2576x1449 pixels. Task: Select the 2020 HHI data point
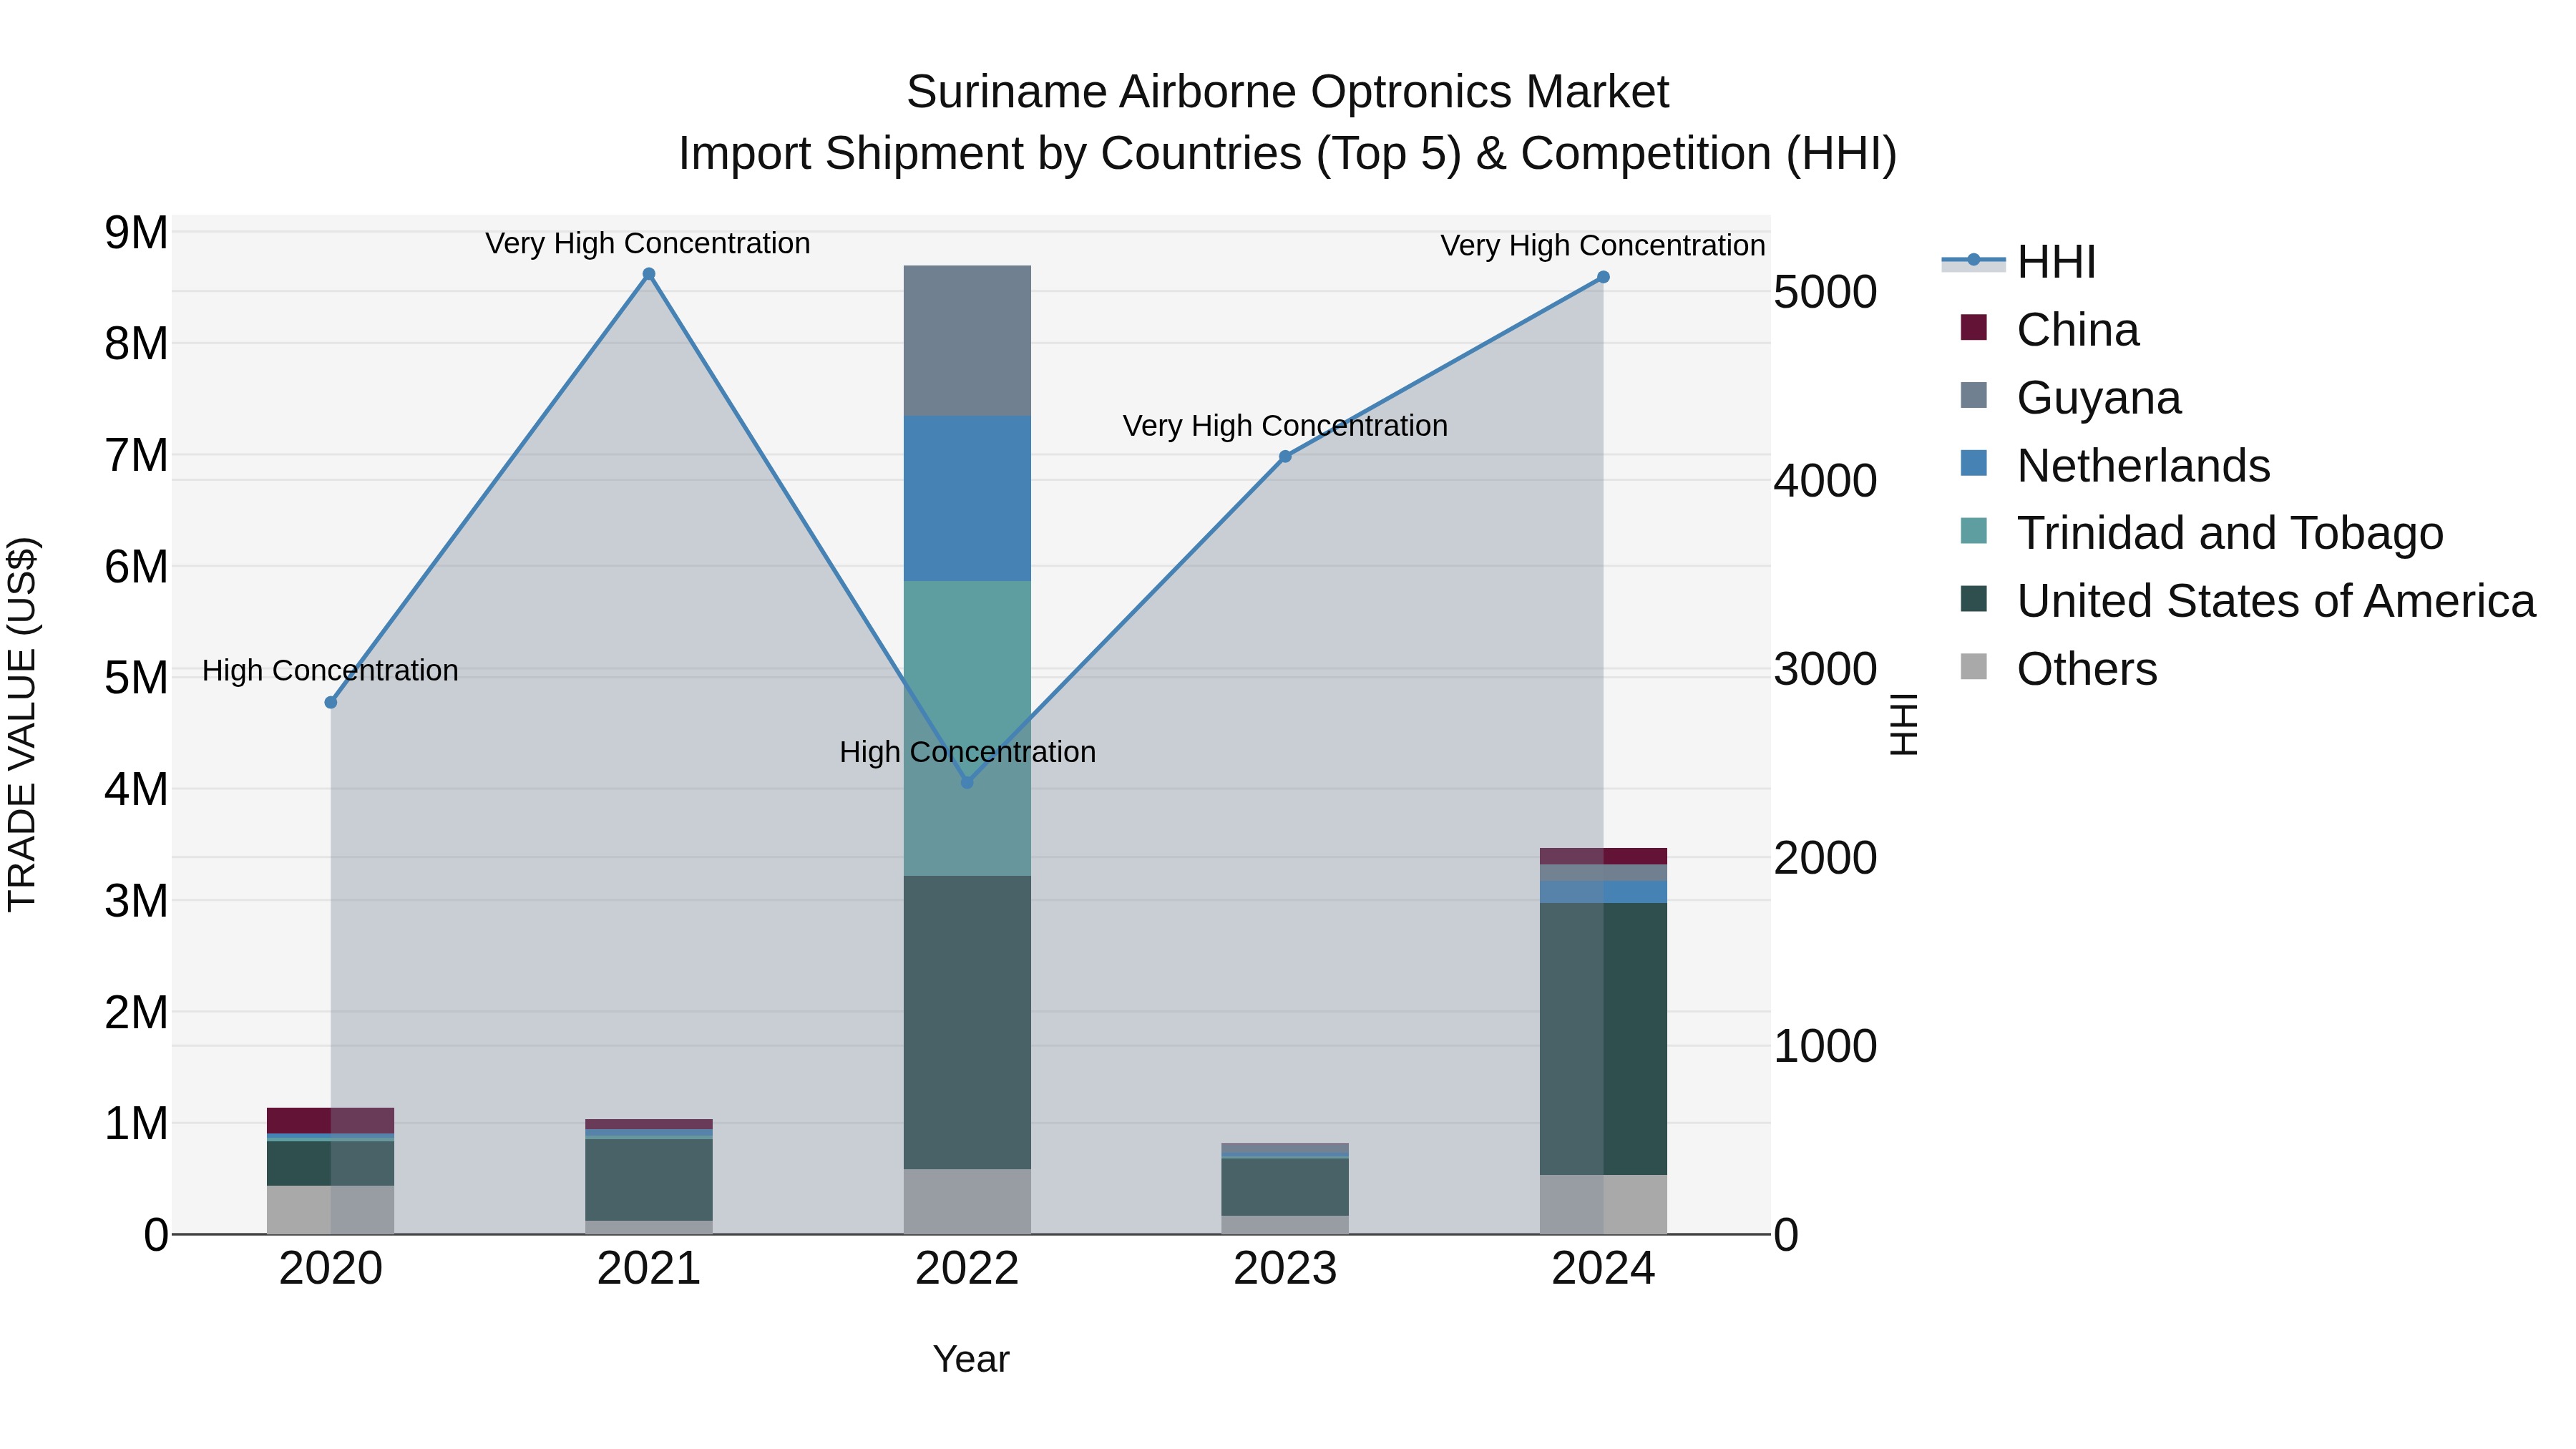coord(331,703)
